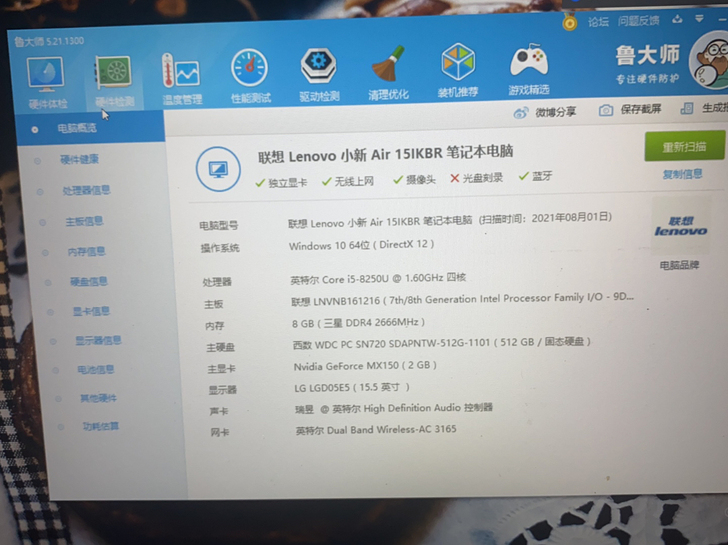Image resolution: width=728 pixels, height=545 pixels.
Task: Click the 8 GB DDR4 2666MHz memory value
Action: click(358, 323)
